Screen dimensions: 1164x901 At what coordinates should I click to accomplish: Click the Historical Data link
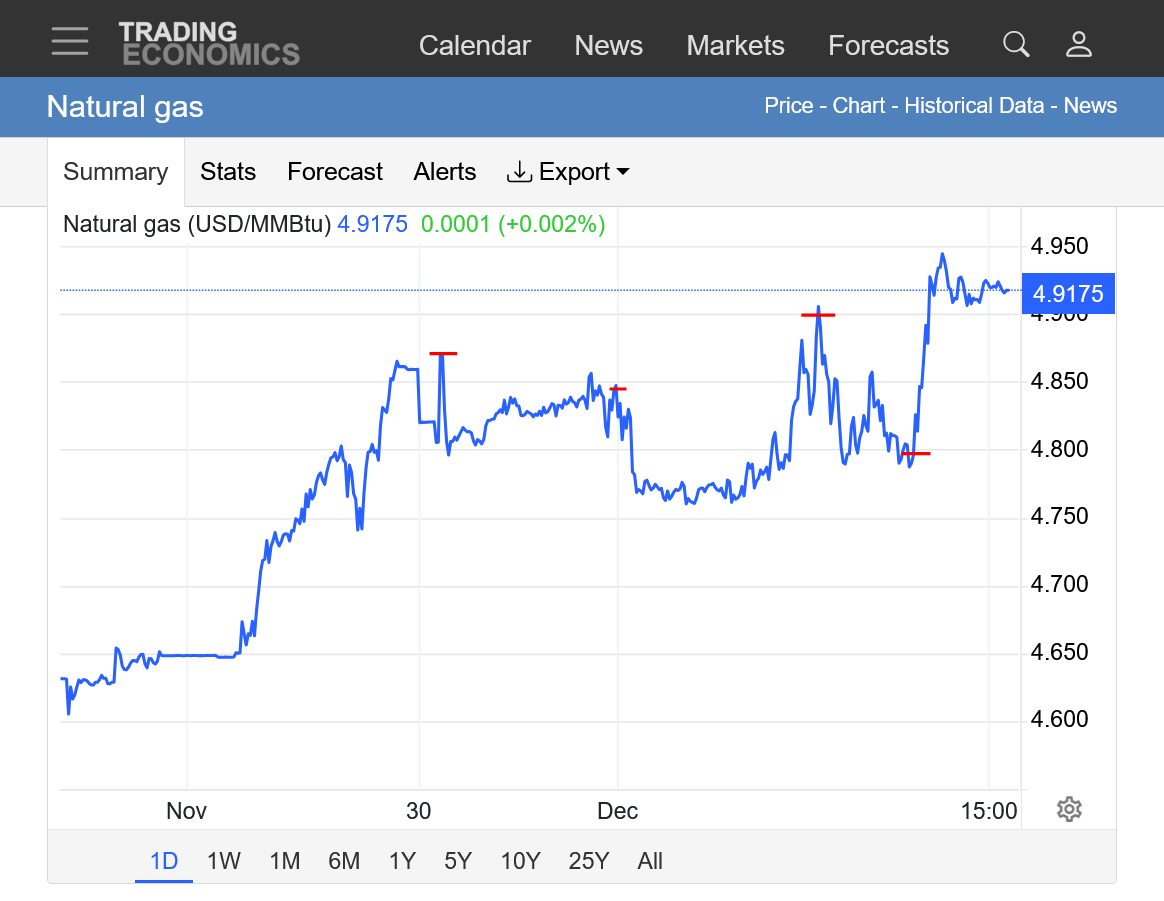[974, 106]
